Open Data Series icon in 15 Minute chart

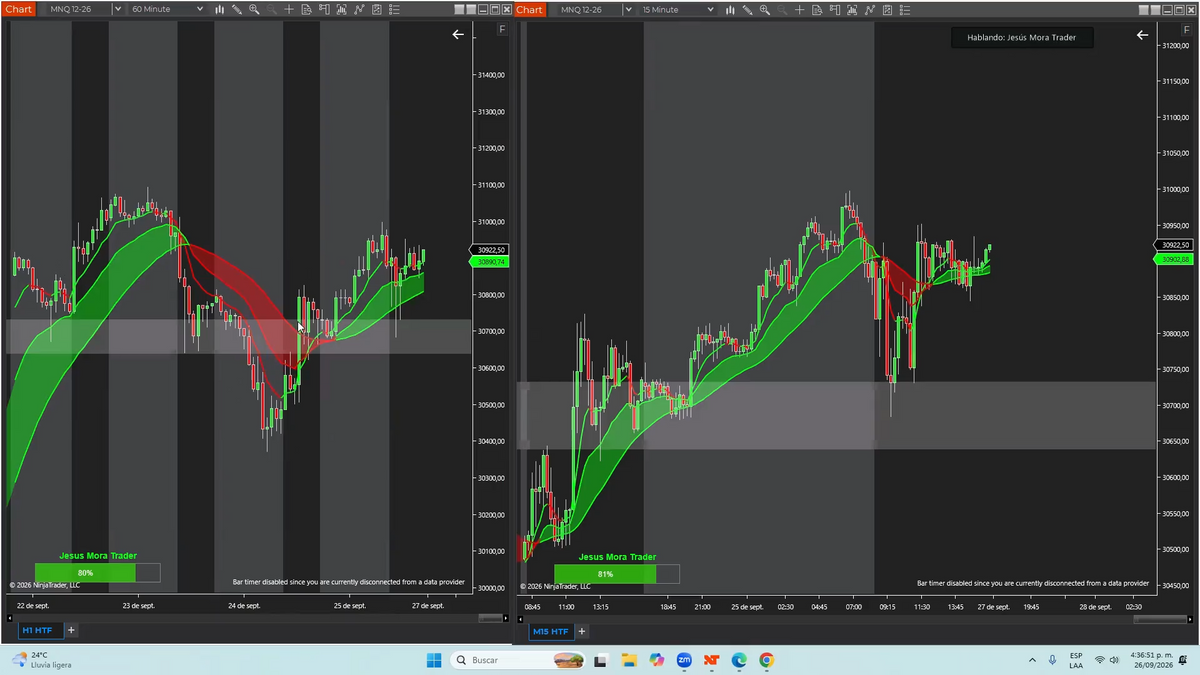pyautogui.click(x=852, y=9)
